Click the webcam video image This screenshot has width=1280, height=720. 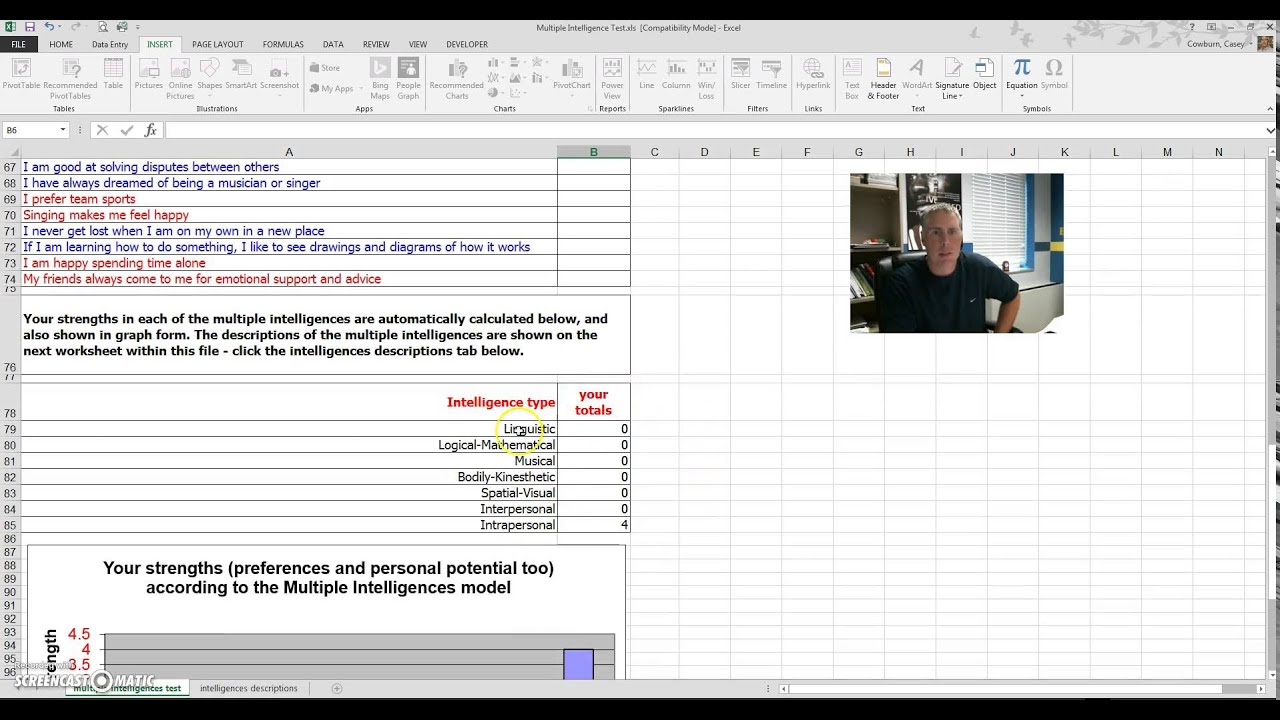click(x=957, y=253)
